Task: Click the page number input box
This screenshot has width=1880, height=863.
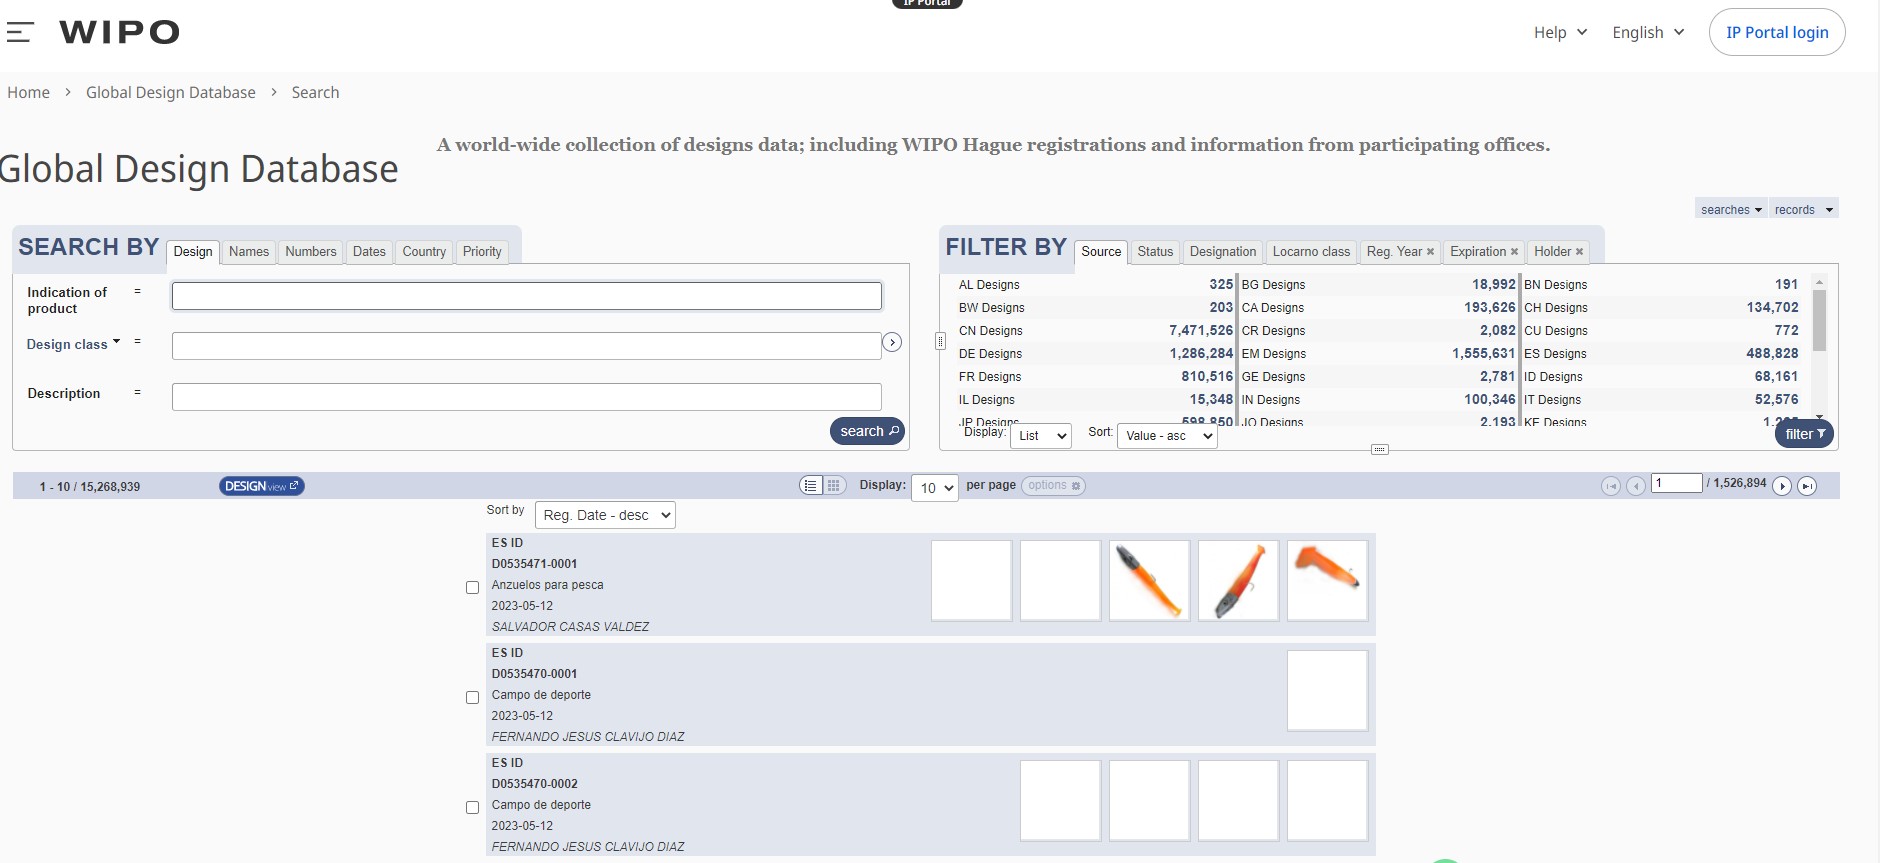Action: [1677, 483]
